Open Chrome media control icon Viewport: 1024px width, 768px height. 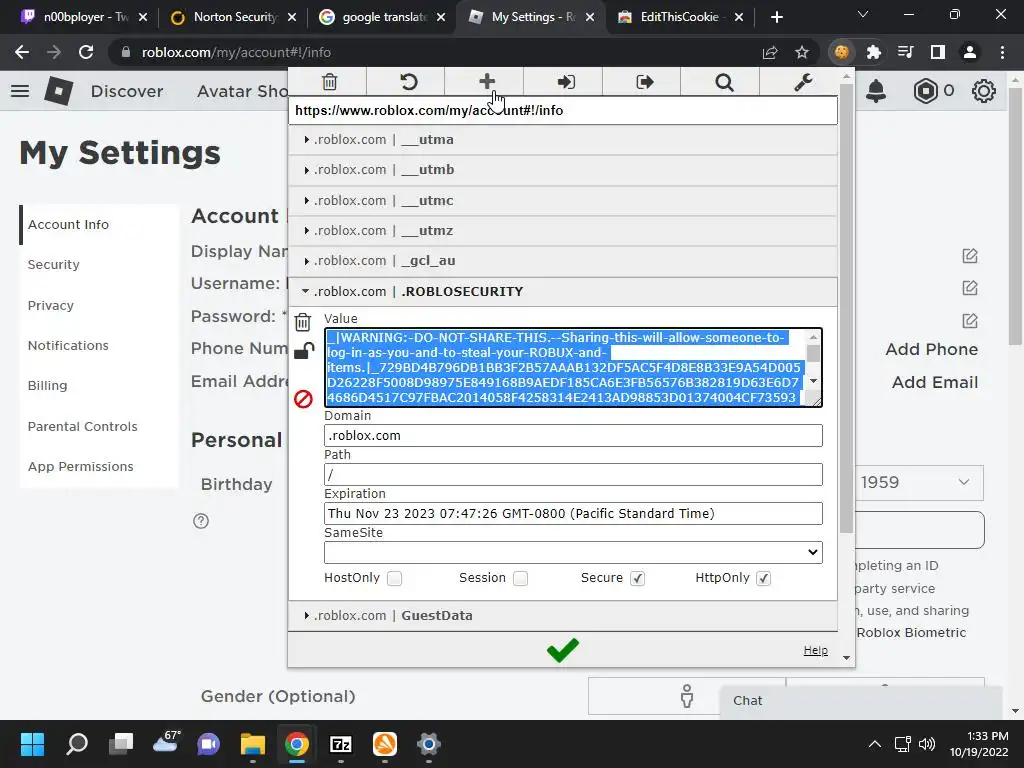[905, 52]
